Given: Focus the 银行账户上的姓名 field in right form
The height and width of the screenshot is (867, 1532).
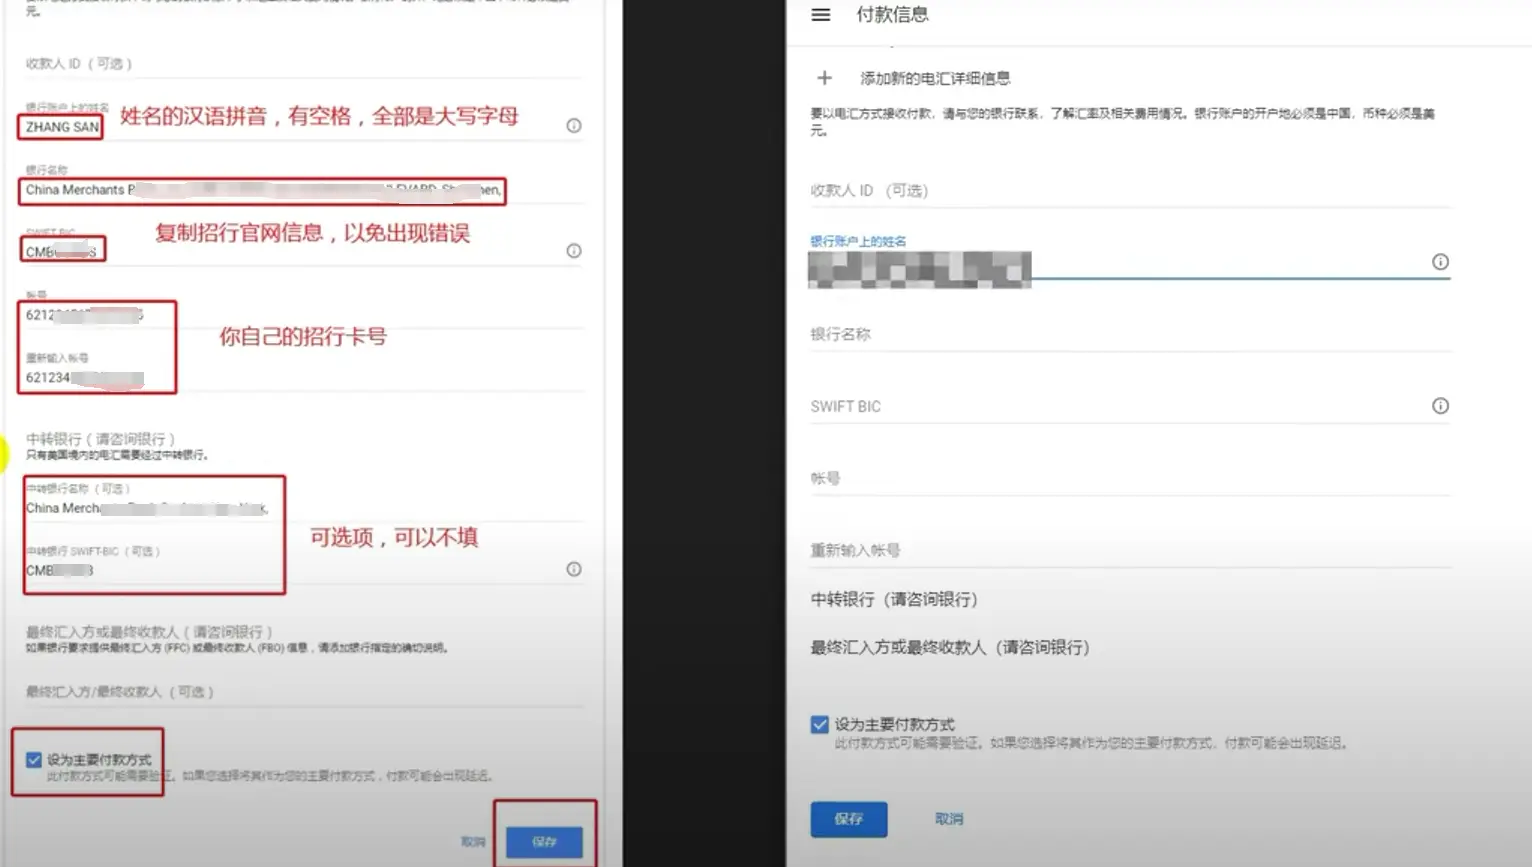Looking at the screenshot, I should point(1130,263).
